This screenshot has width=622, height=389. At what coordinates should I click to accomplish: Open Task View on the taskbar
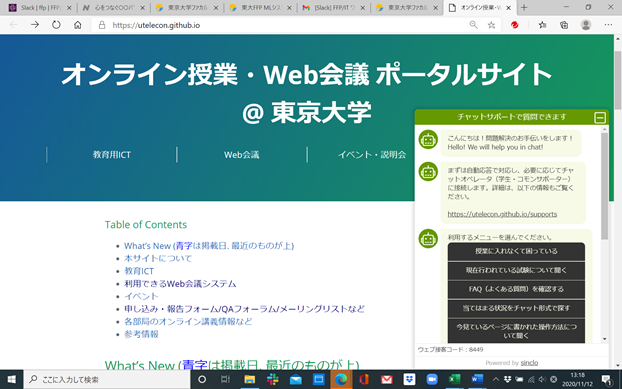pos(225,379)
